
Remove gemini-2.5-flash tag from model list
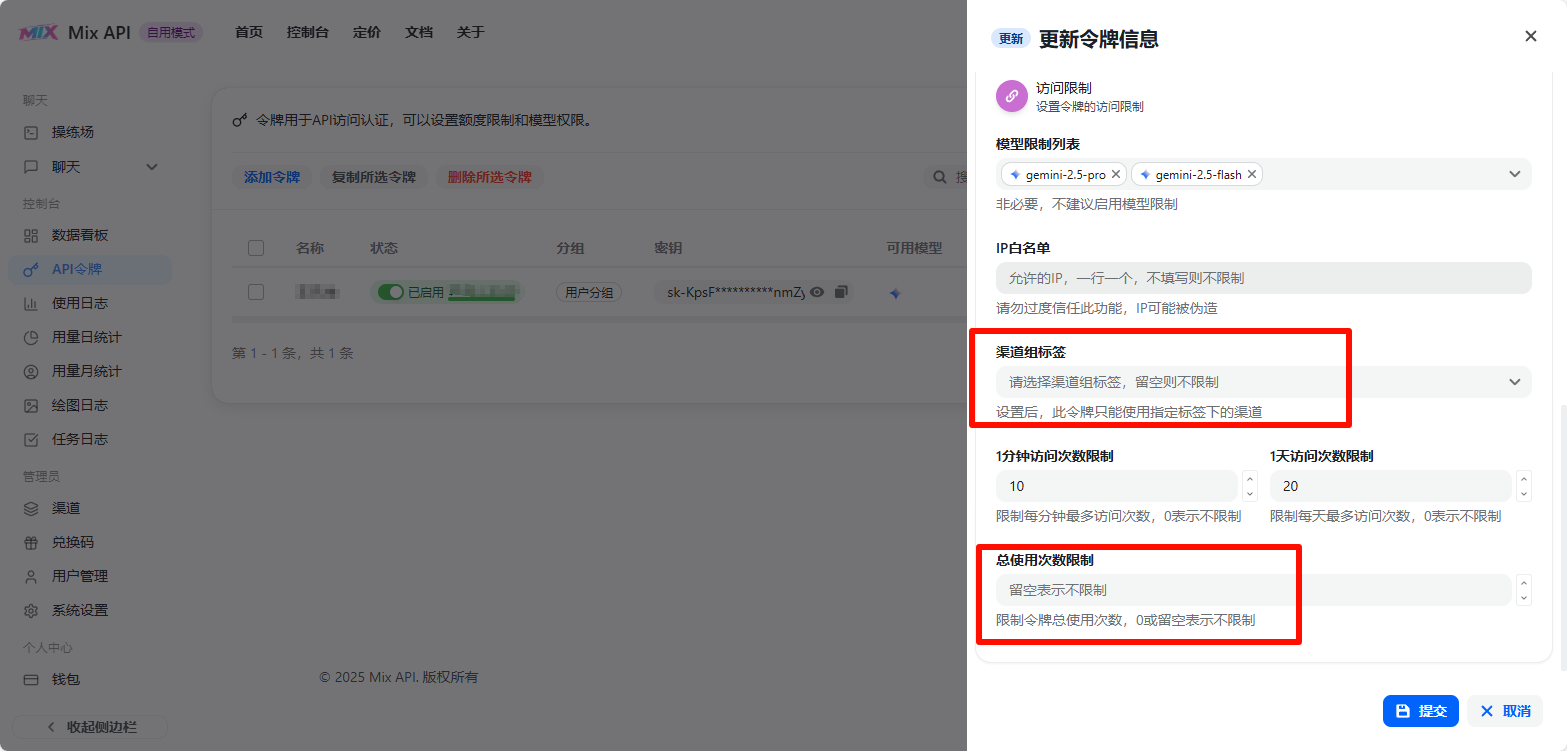(x=1251, y=174)
